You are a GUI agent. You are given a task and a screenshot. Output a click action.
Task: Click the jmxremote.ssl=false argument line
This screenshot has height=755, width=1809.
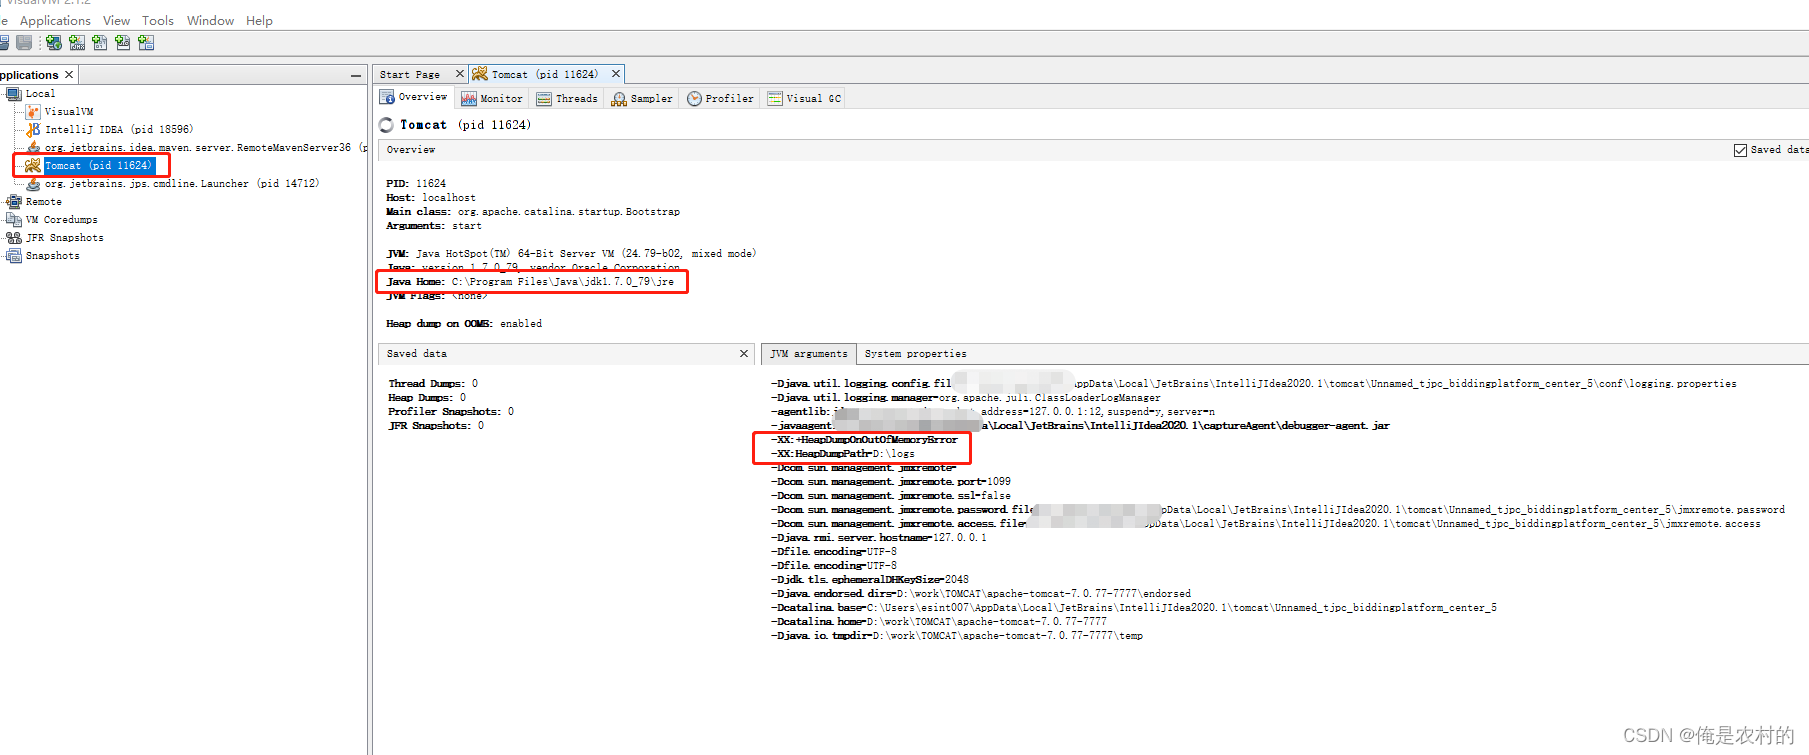pos(890,496)
